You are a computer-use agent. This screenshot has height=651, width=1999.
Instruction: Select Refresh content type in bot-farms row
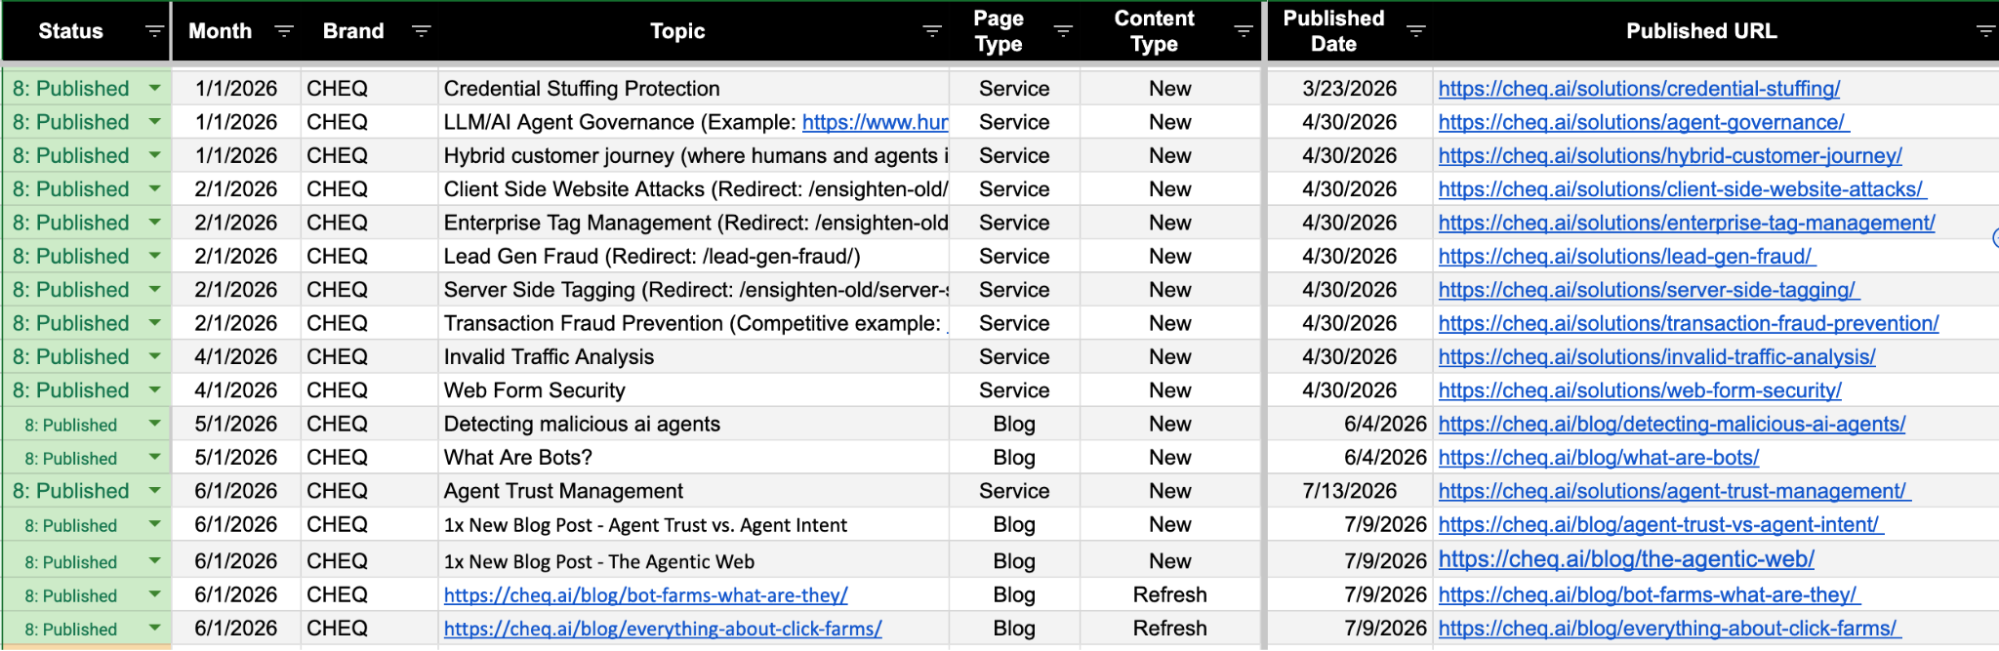(1170, 595)
